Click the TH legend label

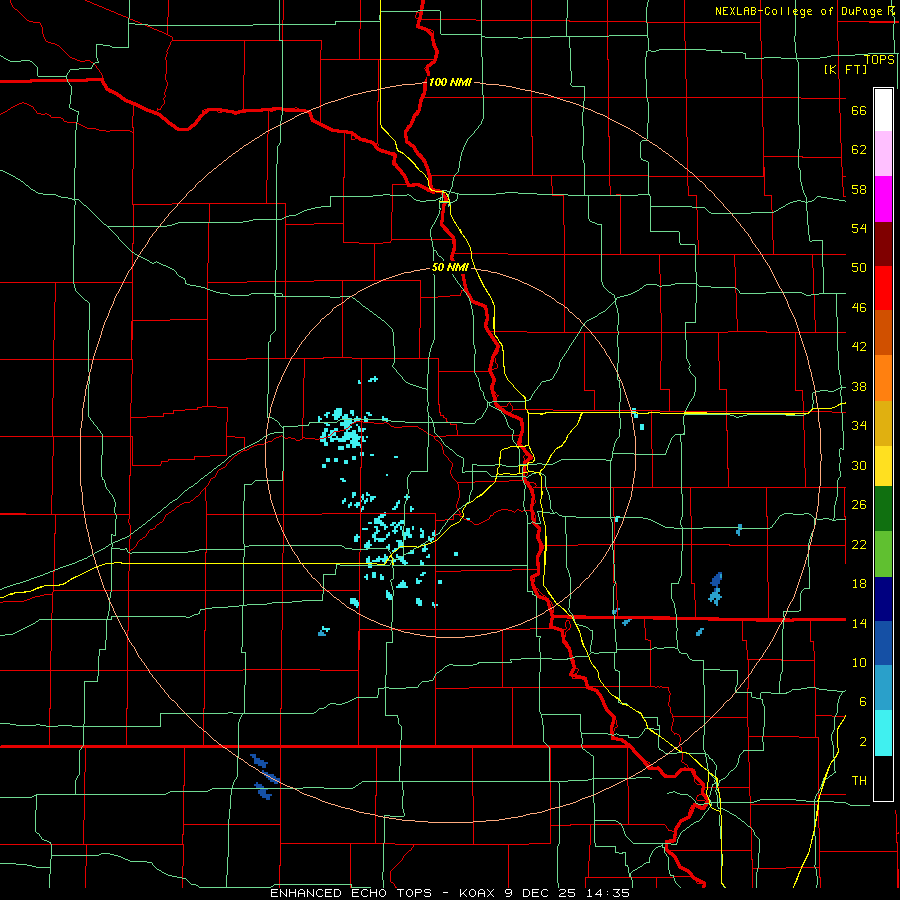[859, 781]
